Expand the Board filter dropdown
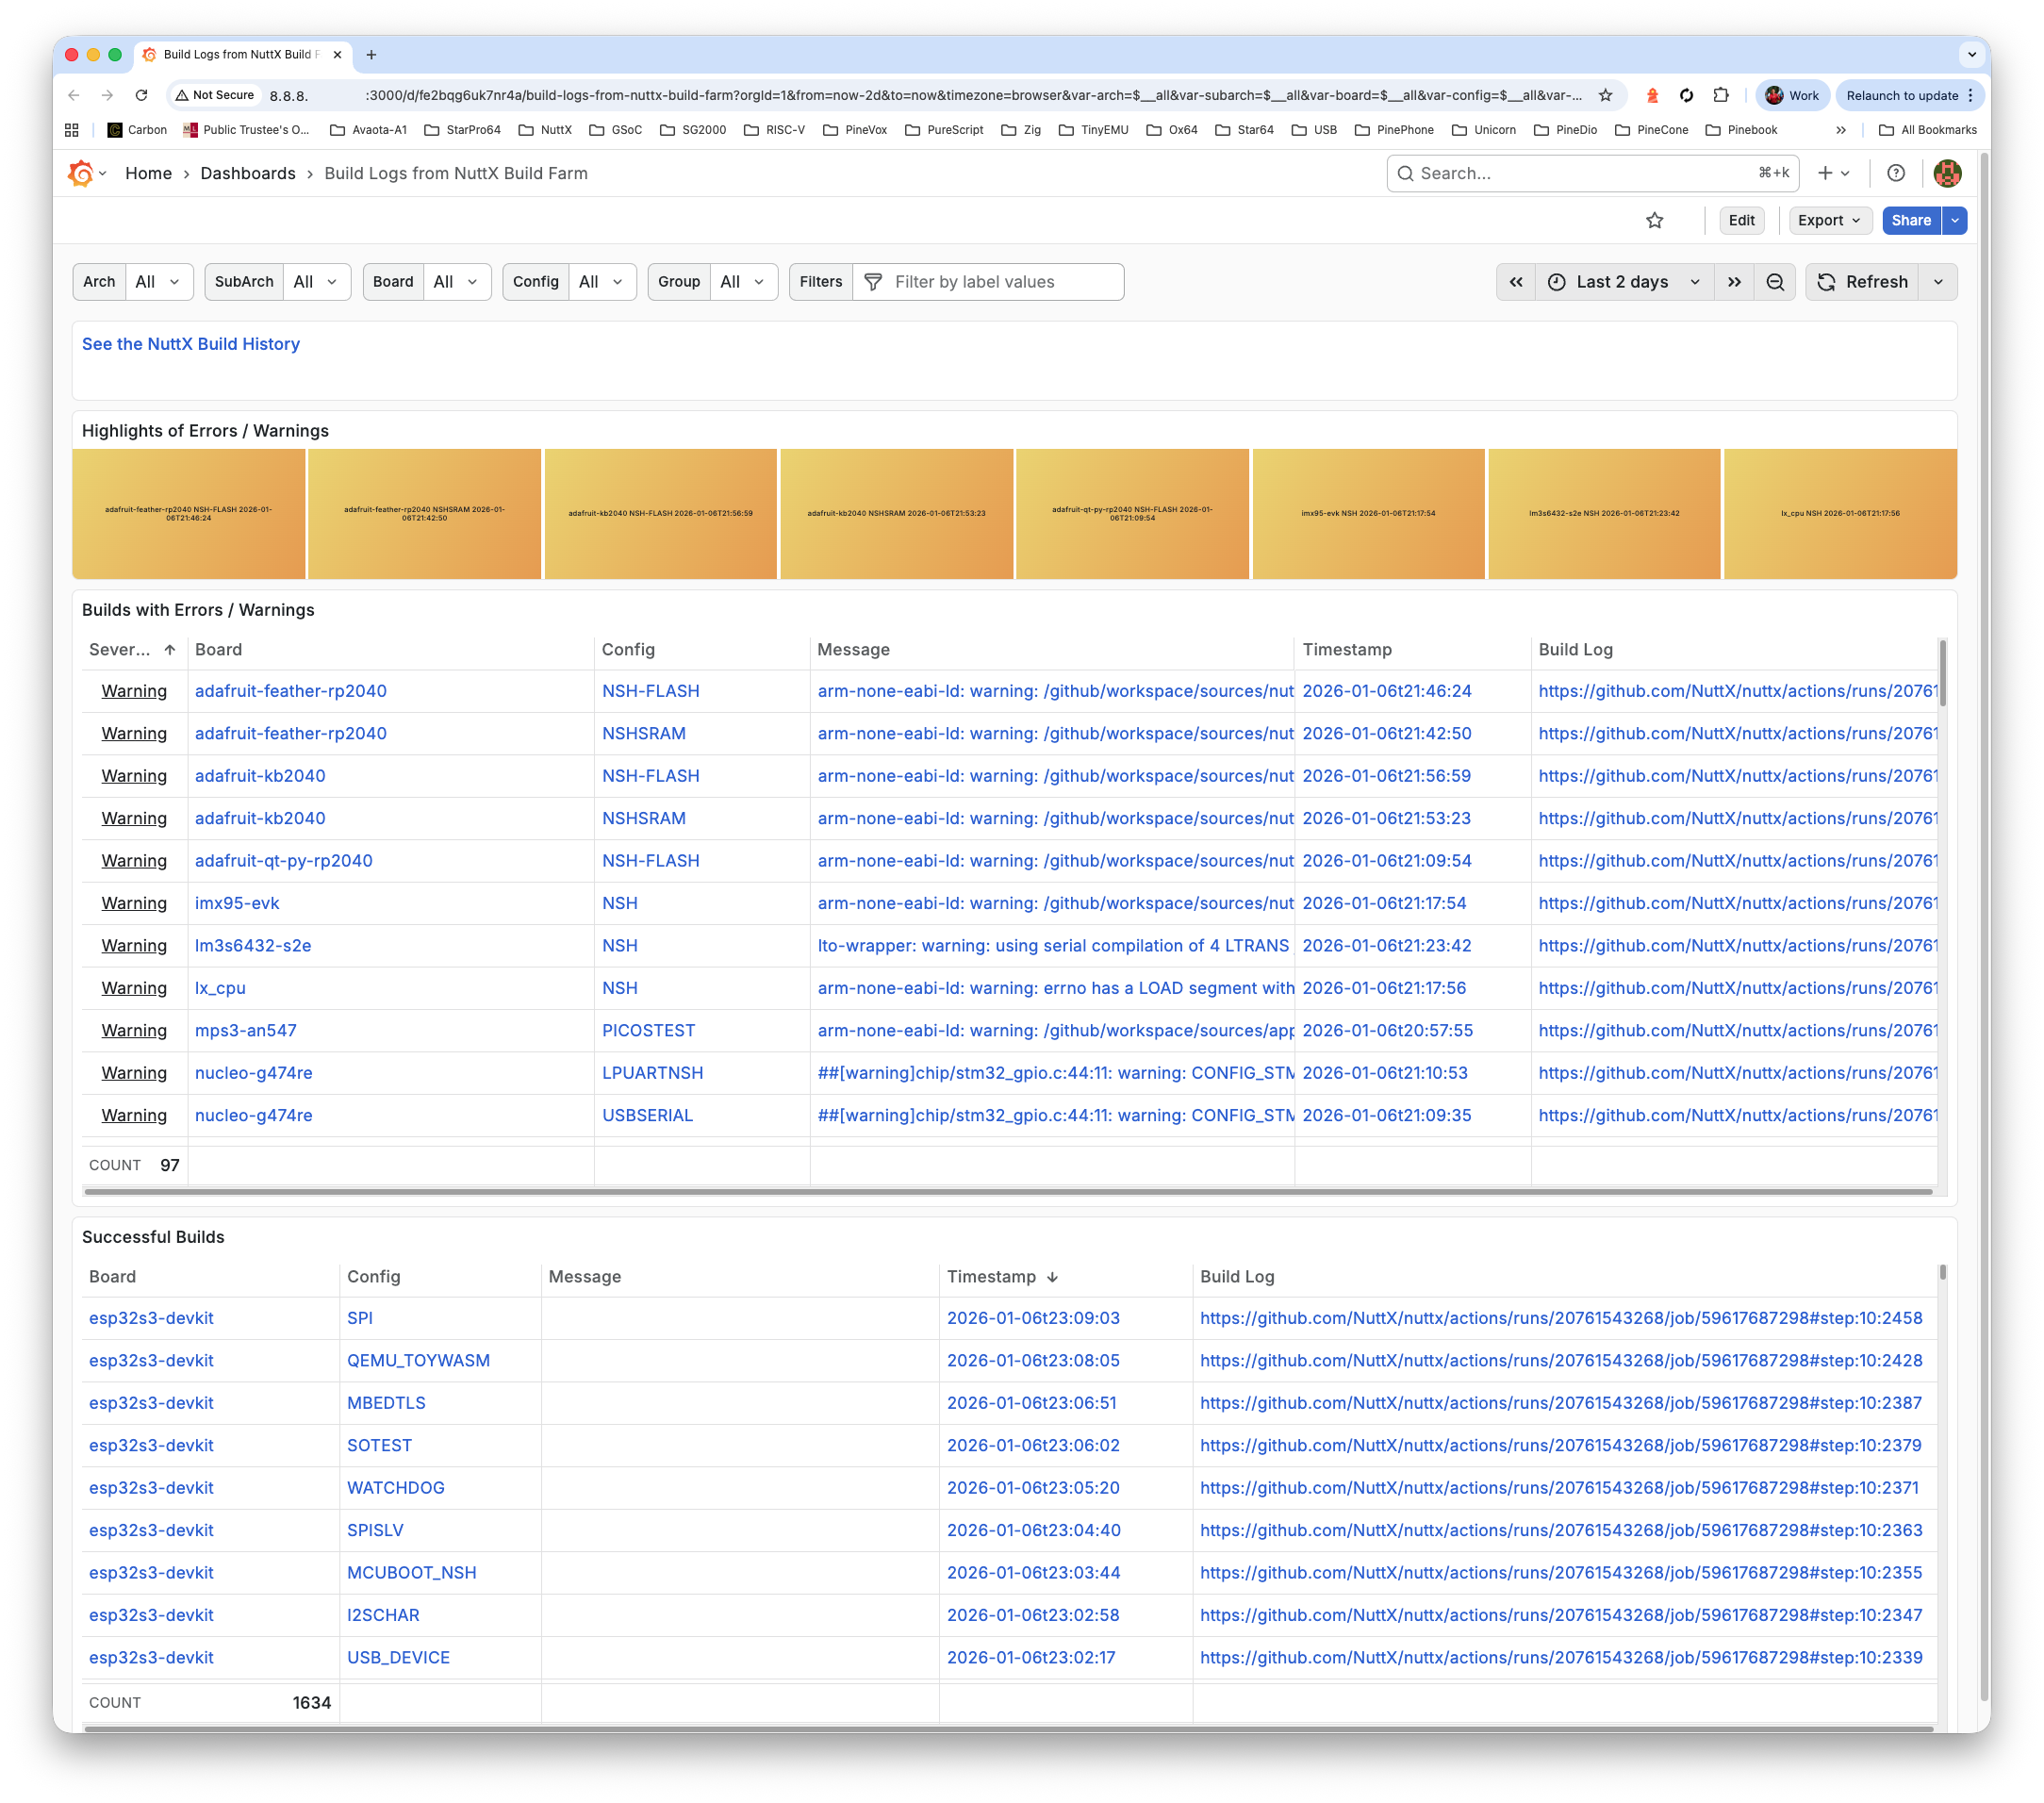This screenshot has width=2044, height=1803. [x=456, y=281]
